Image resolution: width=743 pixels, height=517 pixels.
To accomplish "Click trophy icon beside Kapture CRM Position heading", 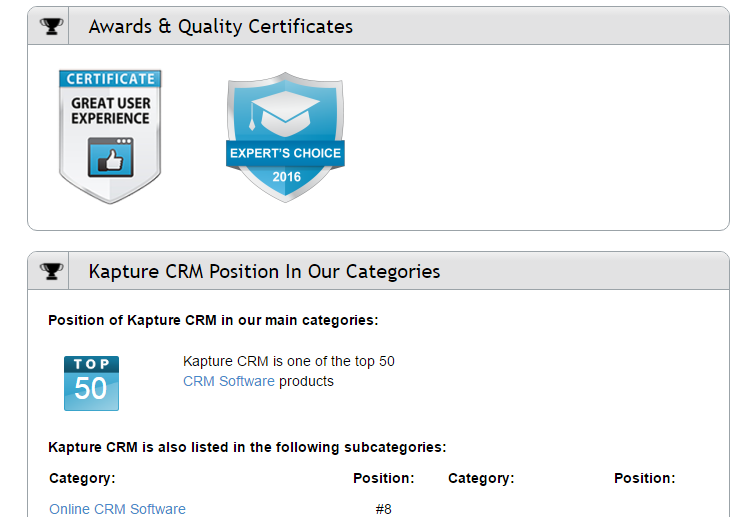I will coord(51,272).
